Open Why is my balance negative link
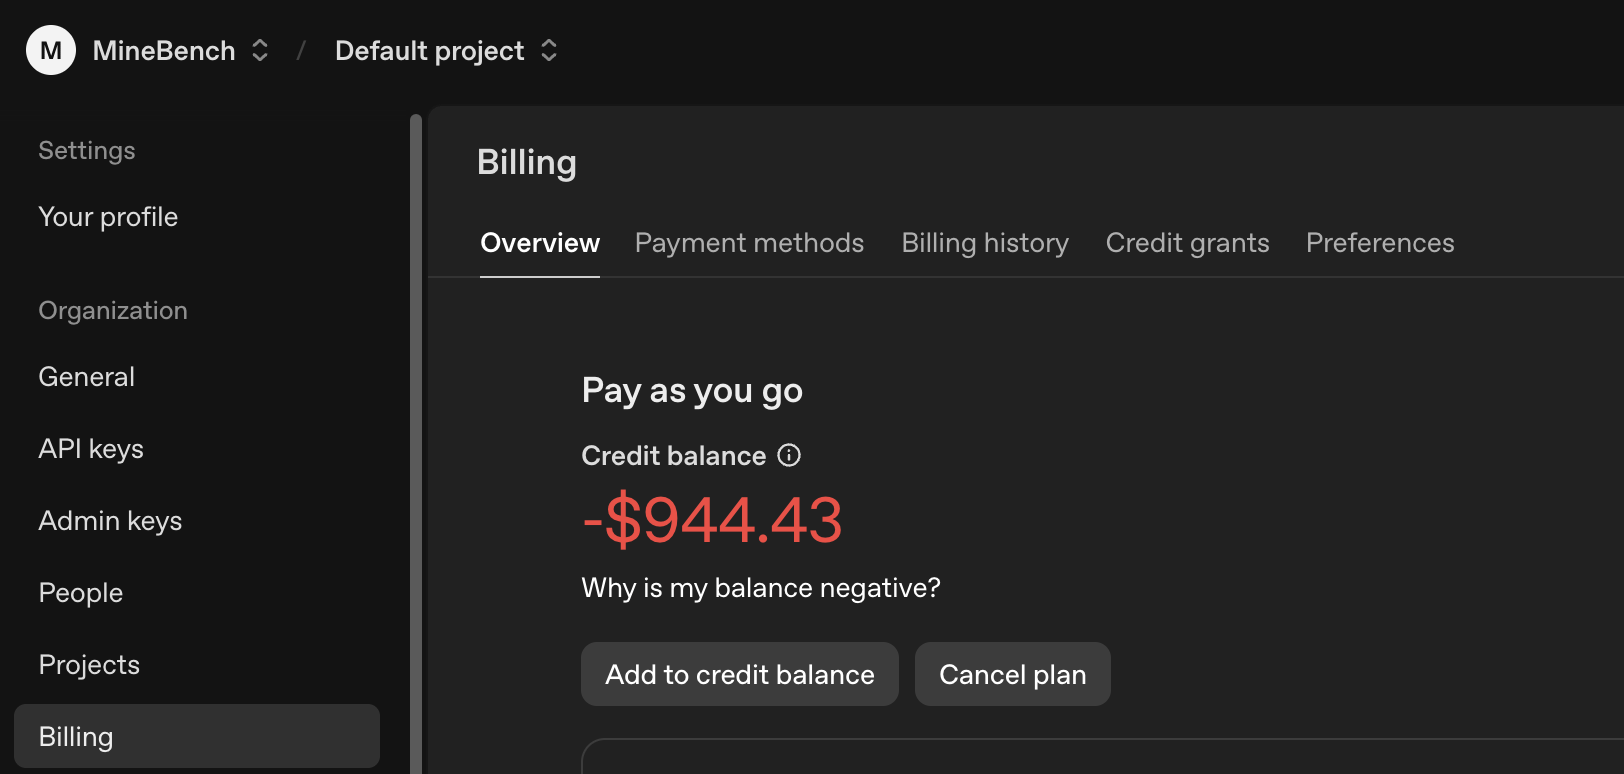The width and height of the screenshot is (1624, 774). [761, 588]
